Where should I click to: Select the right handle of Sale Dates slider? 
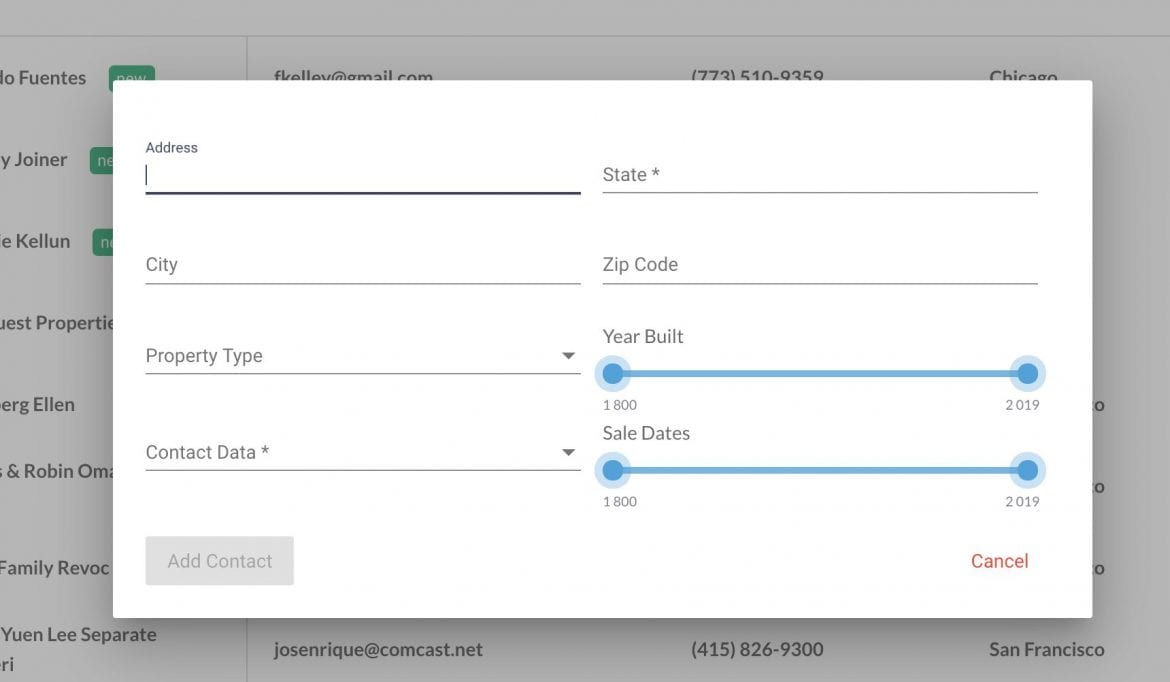coord(1026,470)
